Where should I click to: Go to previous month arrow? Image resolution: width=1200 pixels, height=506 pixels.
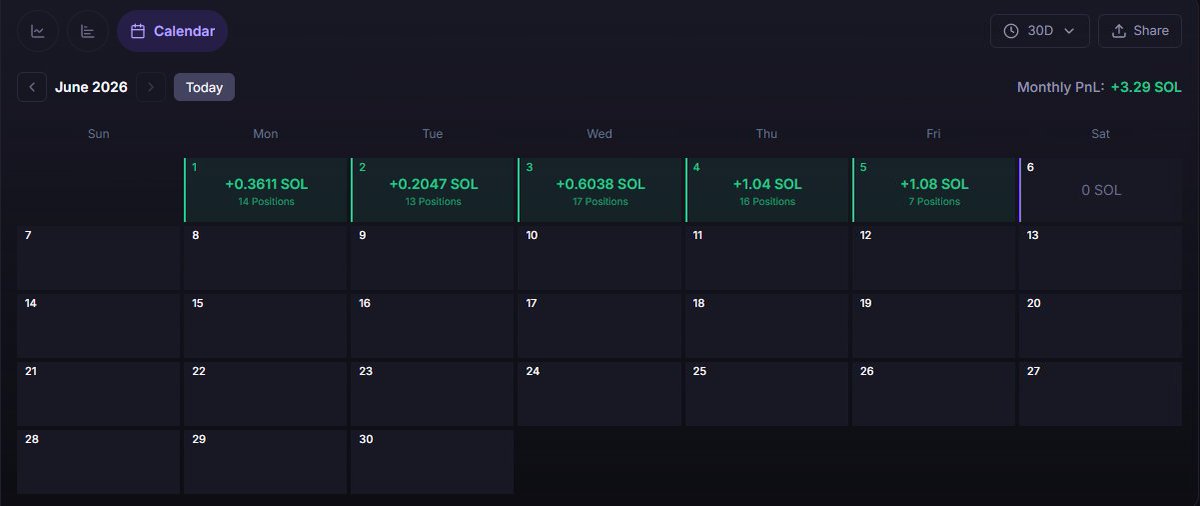coord(32,87)
